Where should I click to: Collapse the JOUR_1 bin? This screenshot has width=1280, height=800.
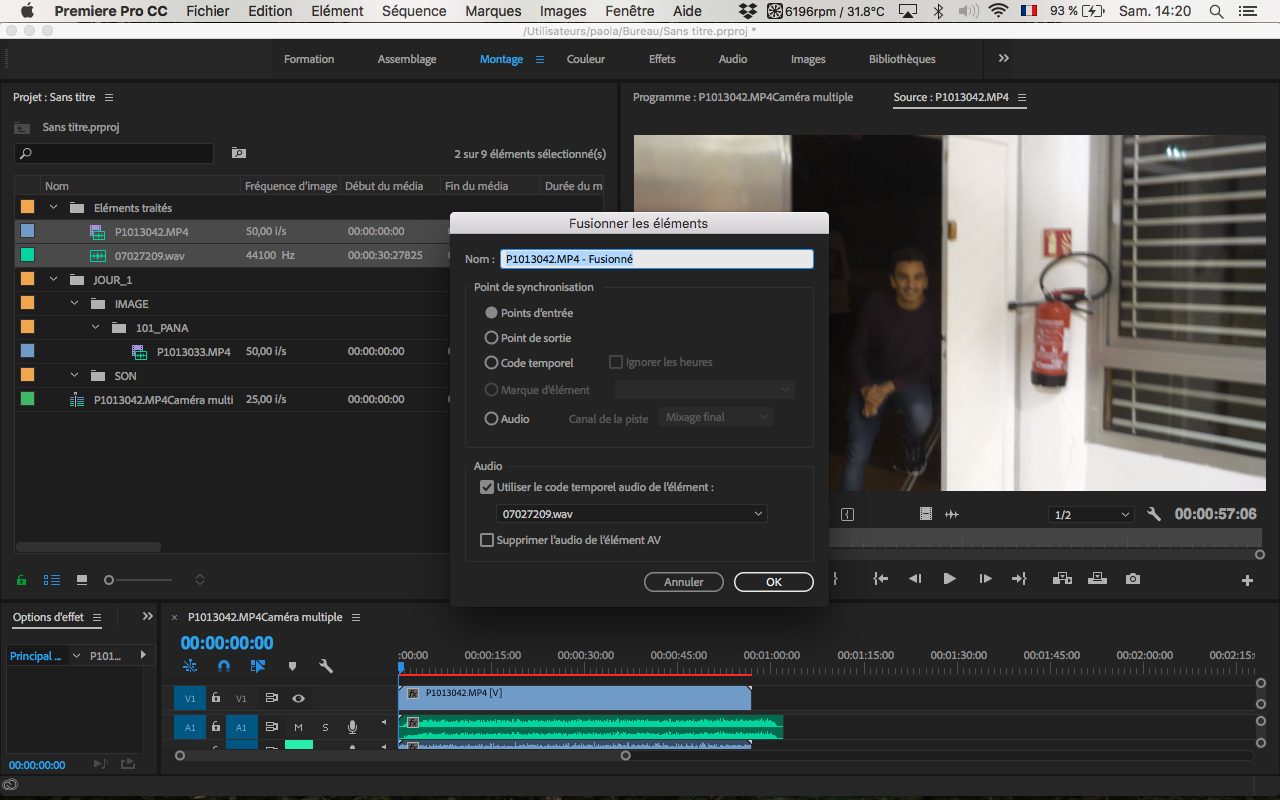[x=54, y=280]
